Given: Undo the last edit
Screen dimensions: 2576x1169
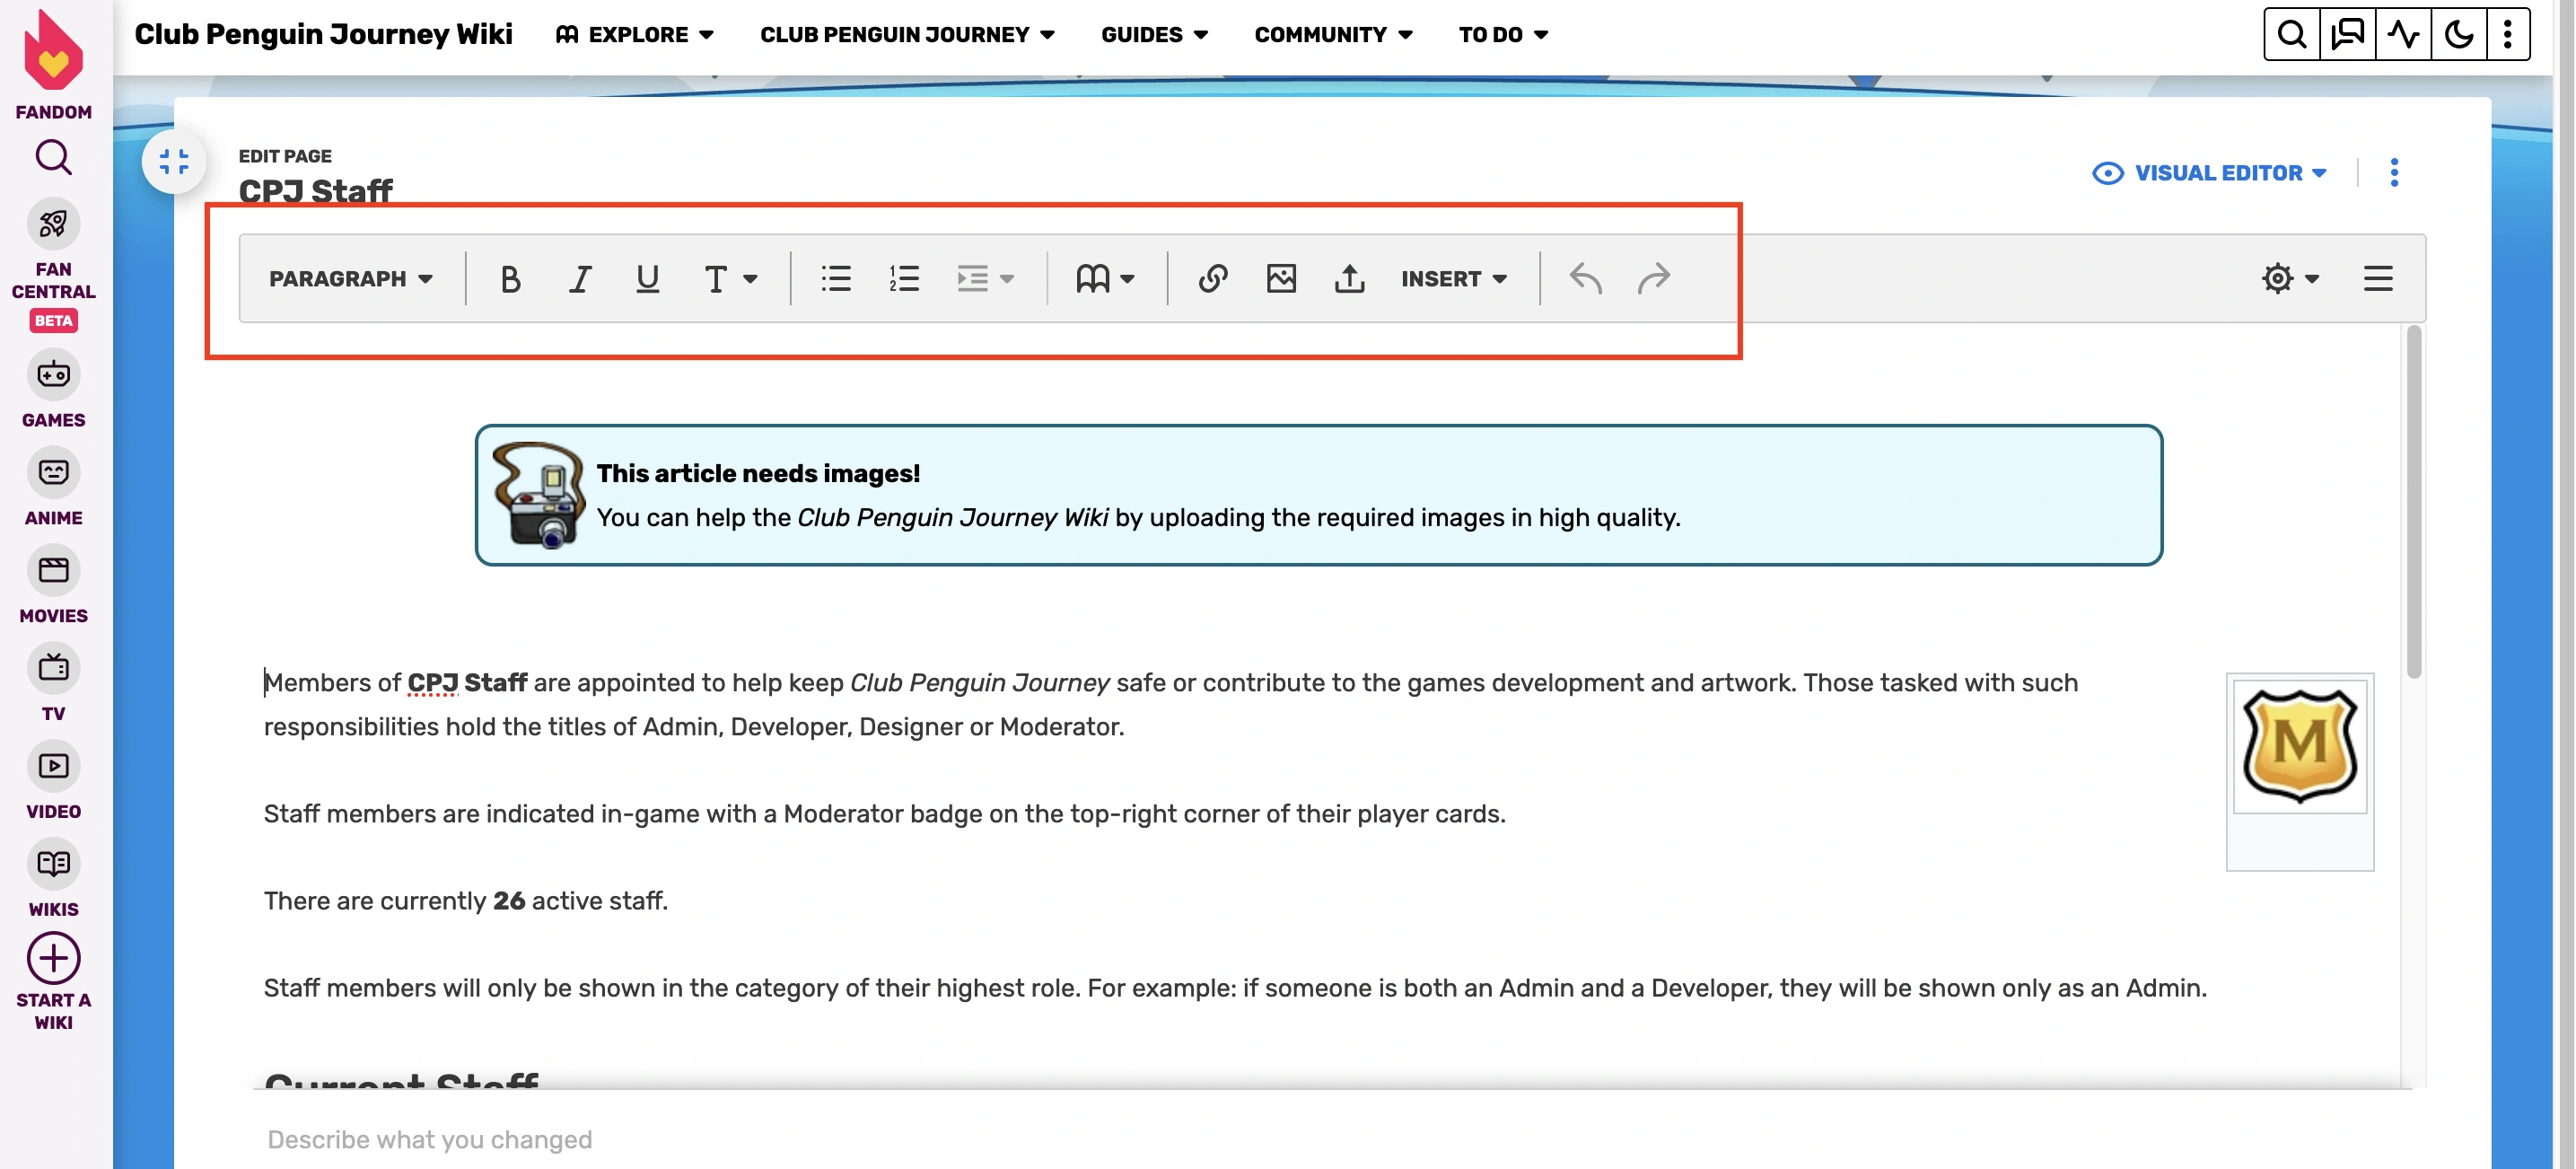Looking at the screenshot, I should (x=1585, y=278).
